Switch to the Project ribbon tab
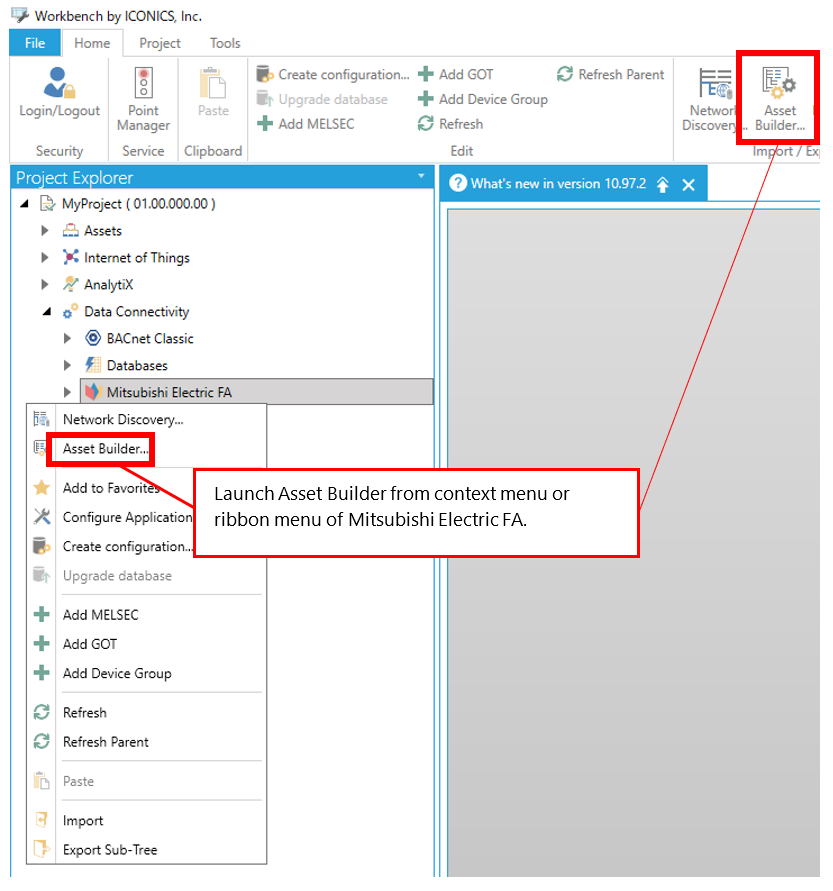Image resolution: width=833 pixels, height=891 pixels. 160,43
